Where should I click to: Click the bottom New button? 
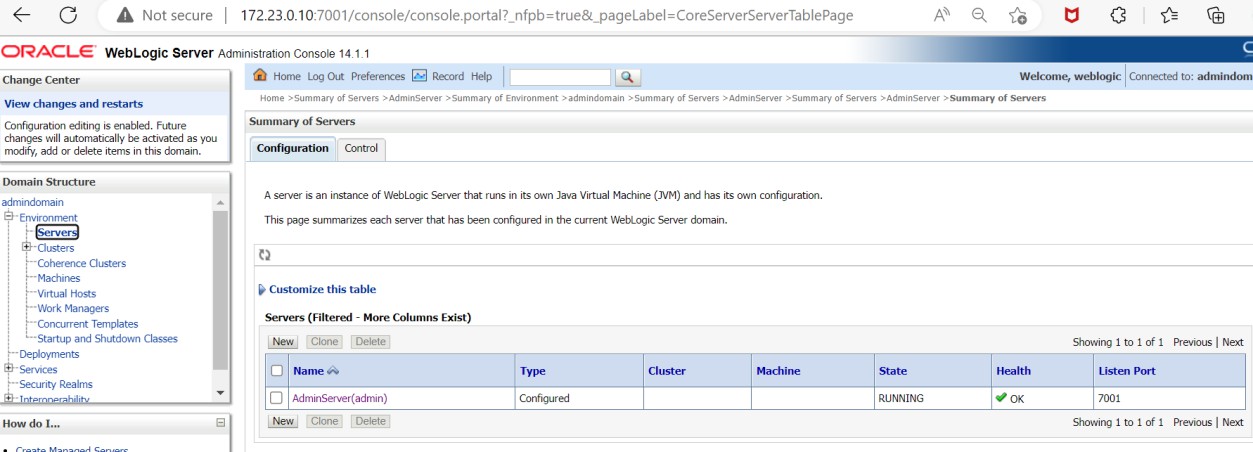[283, 421]
